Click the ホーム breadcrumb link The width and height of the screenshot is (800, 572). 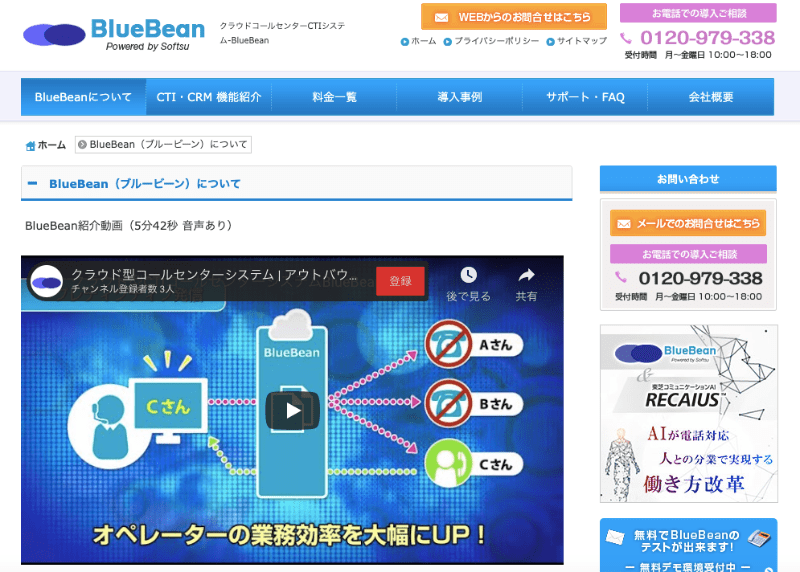(x=52, y=145)
